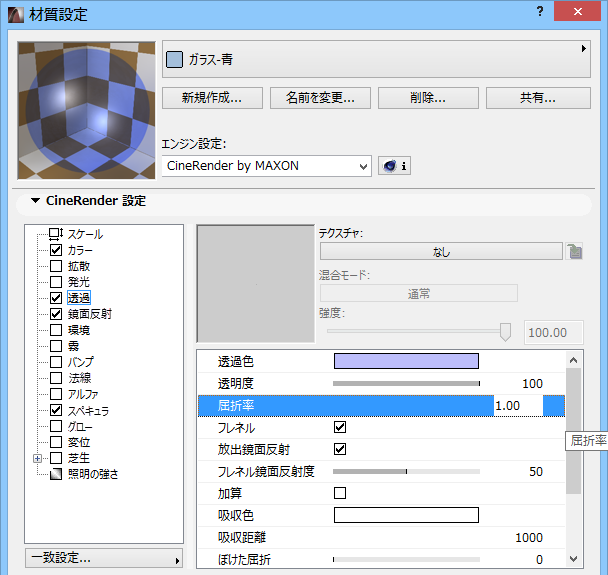Enable the 発光 channel checkbox
The image size is (608, 575).
(56, 282)
